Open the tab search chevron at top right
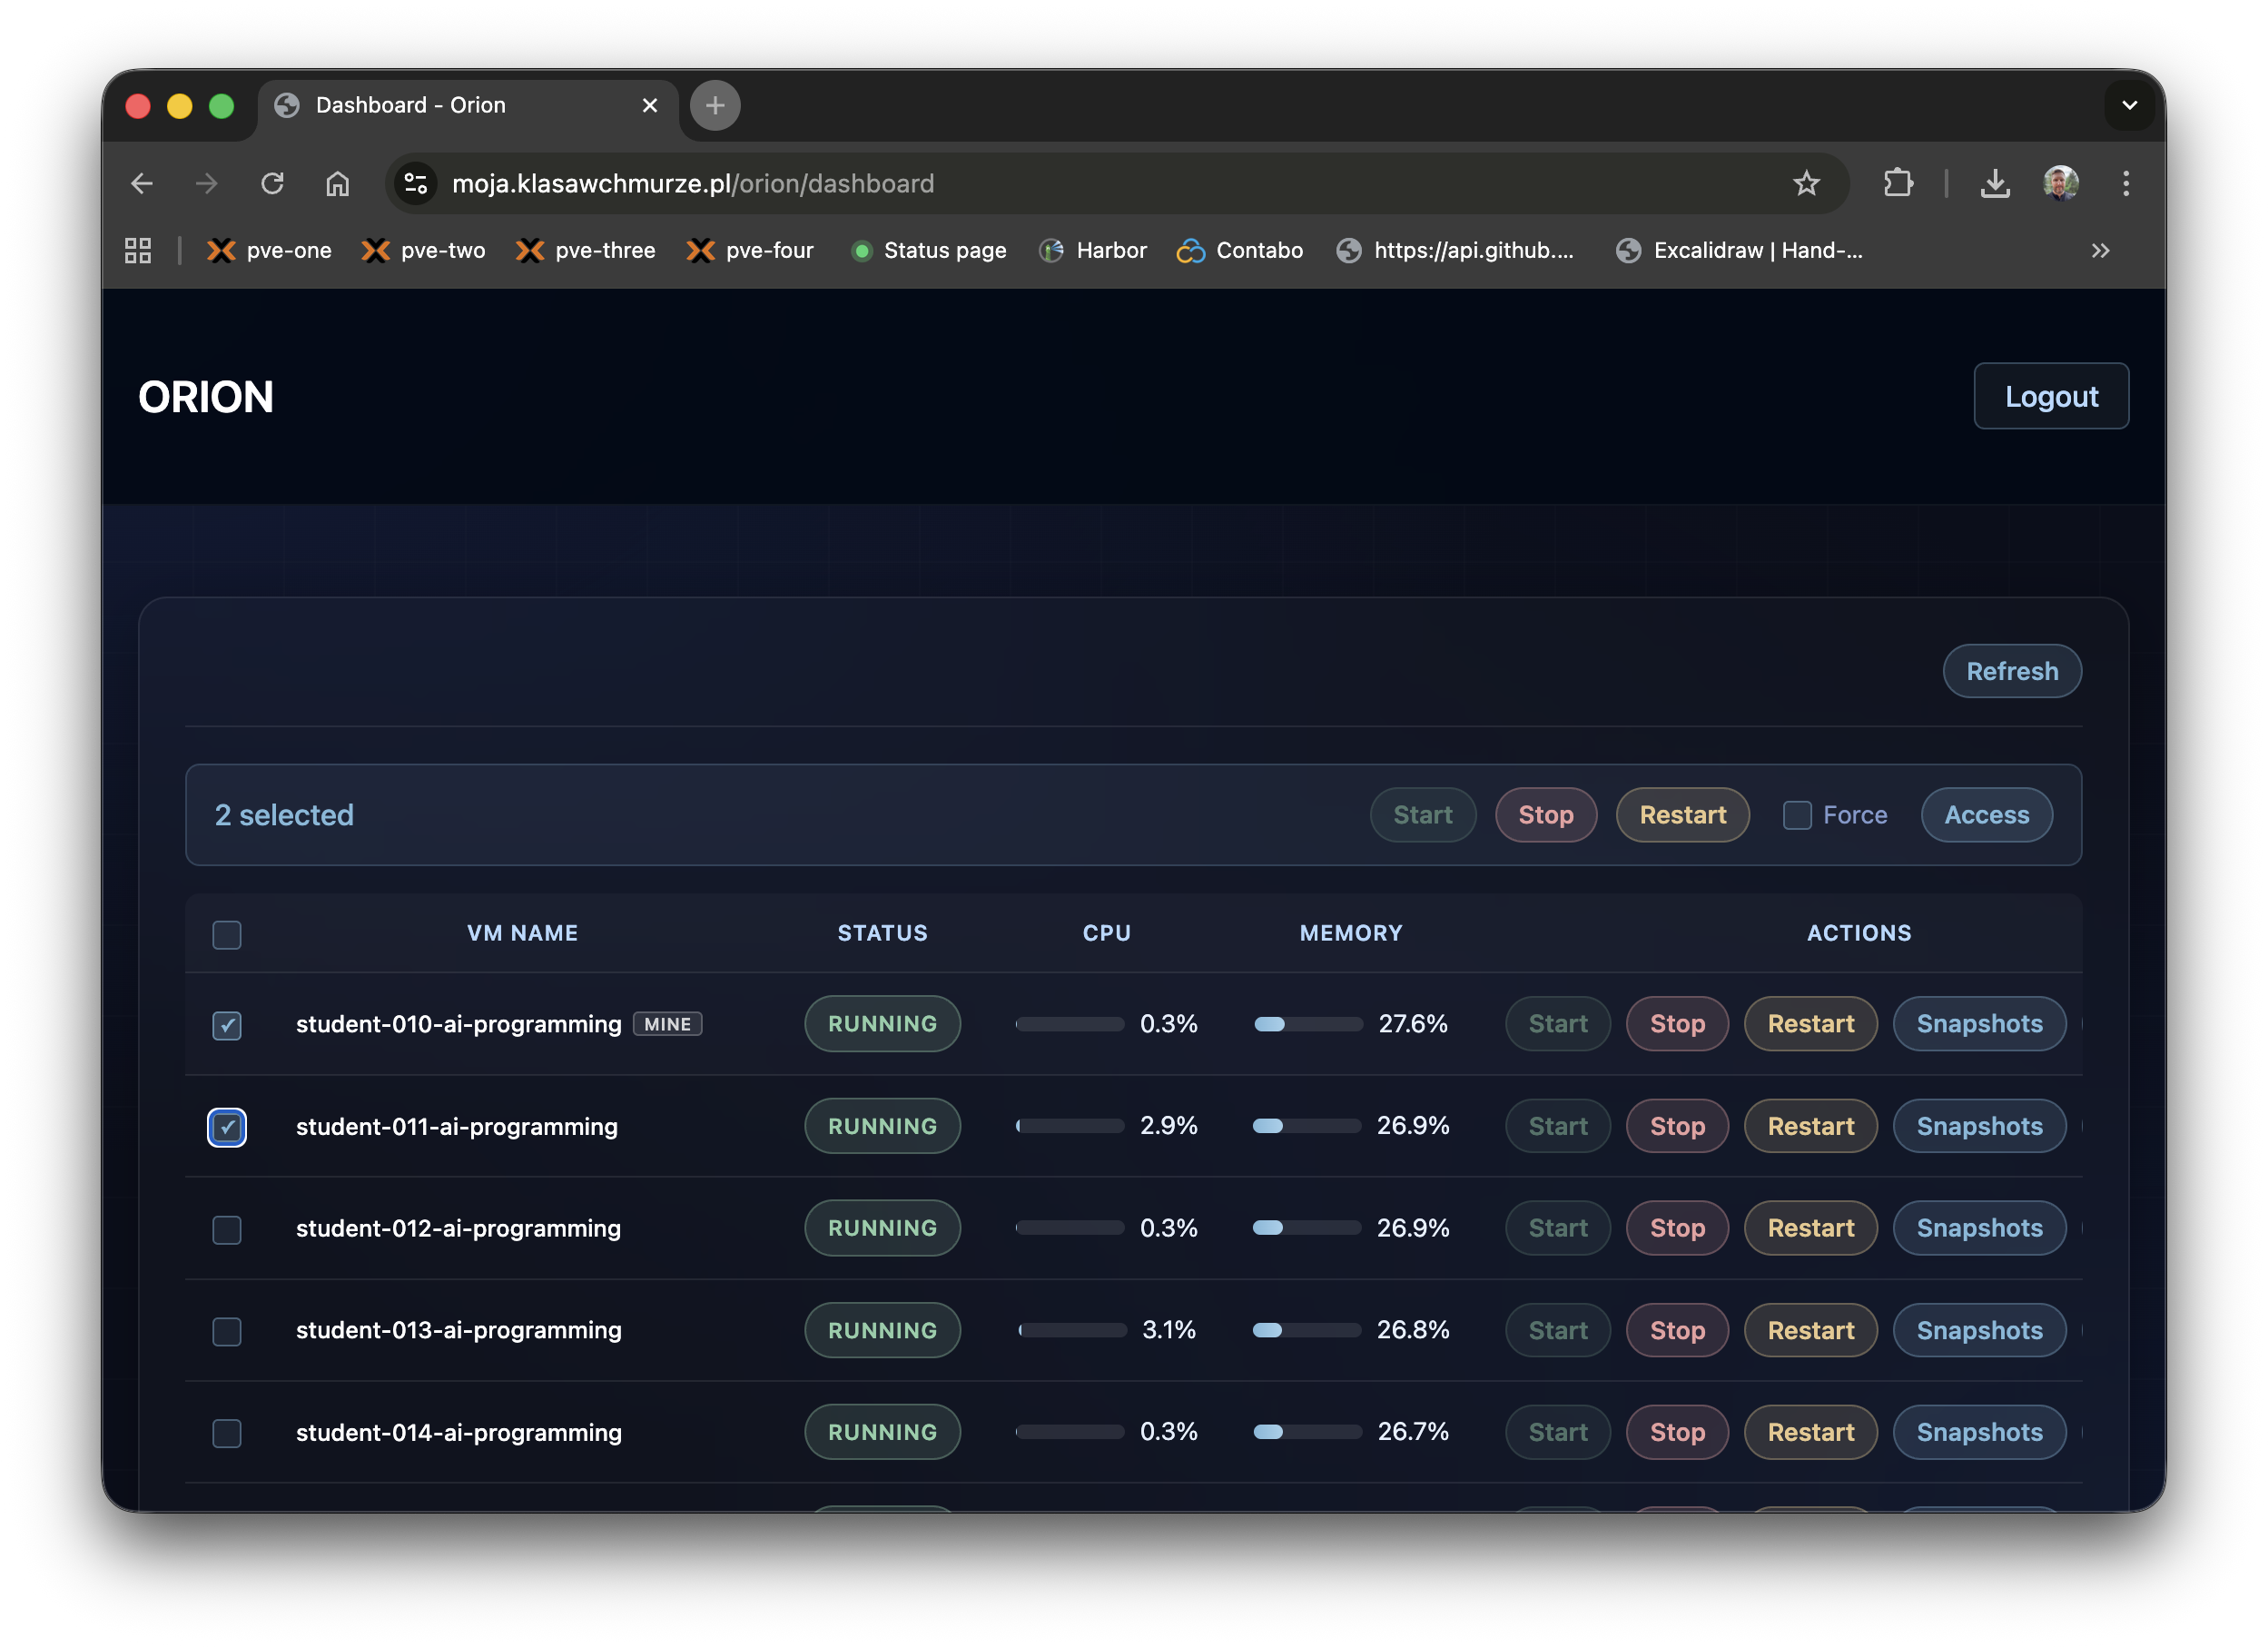 2130,105
